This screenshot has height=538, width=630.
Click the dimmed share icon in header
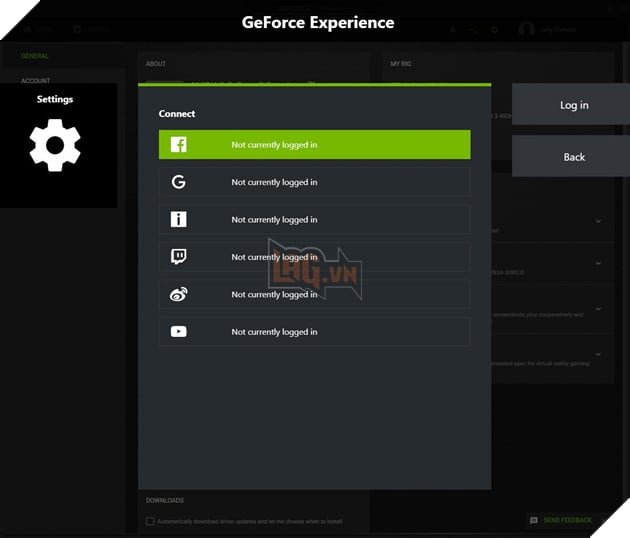[x=473, y=29]
